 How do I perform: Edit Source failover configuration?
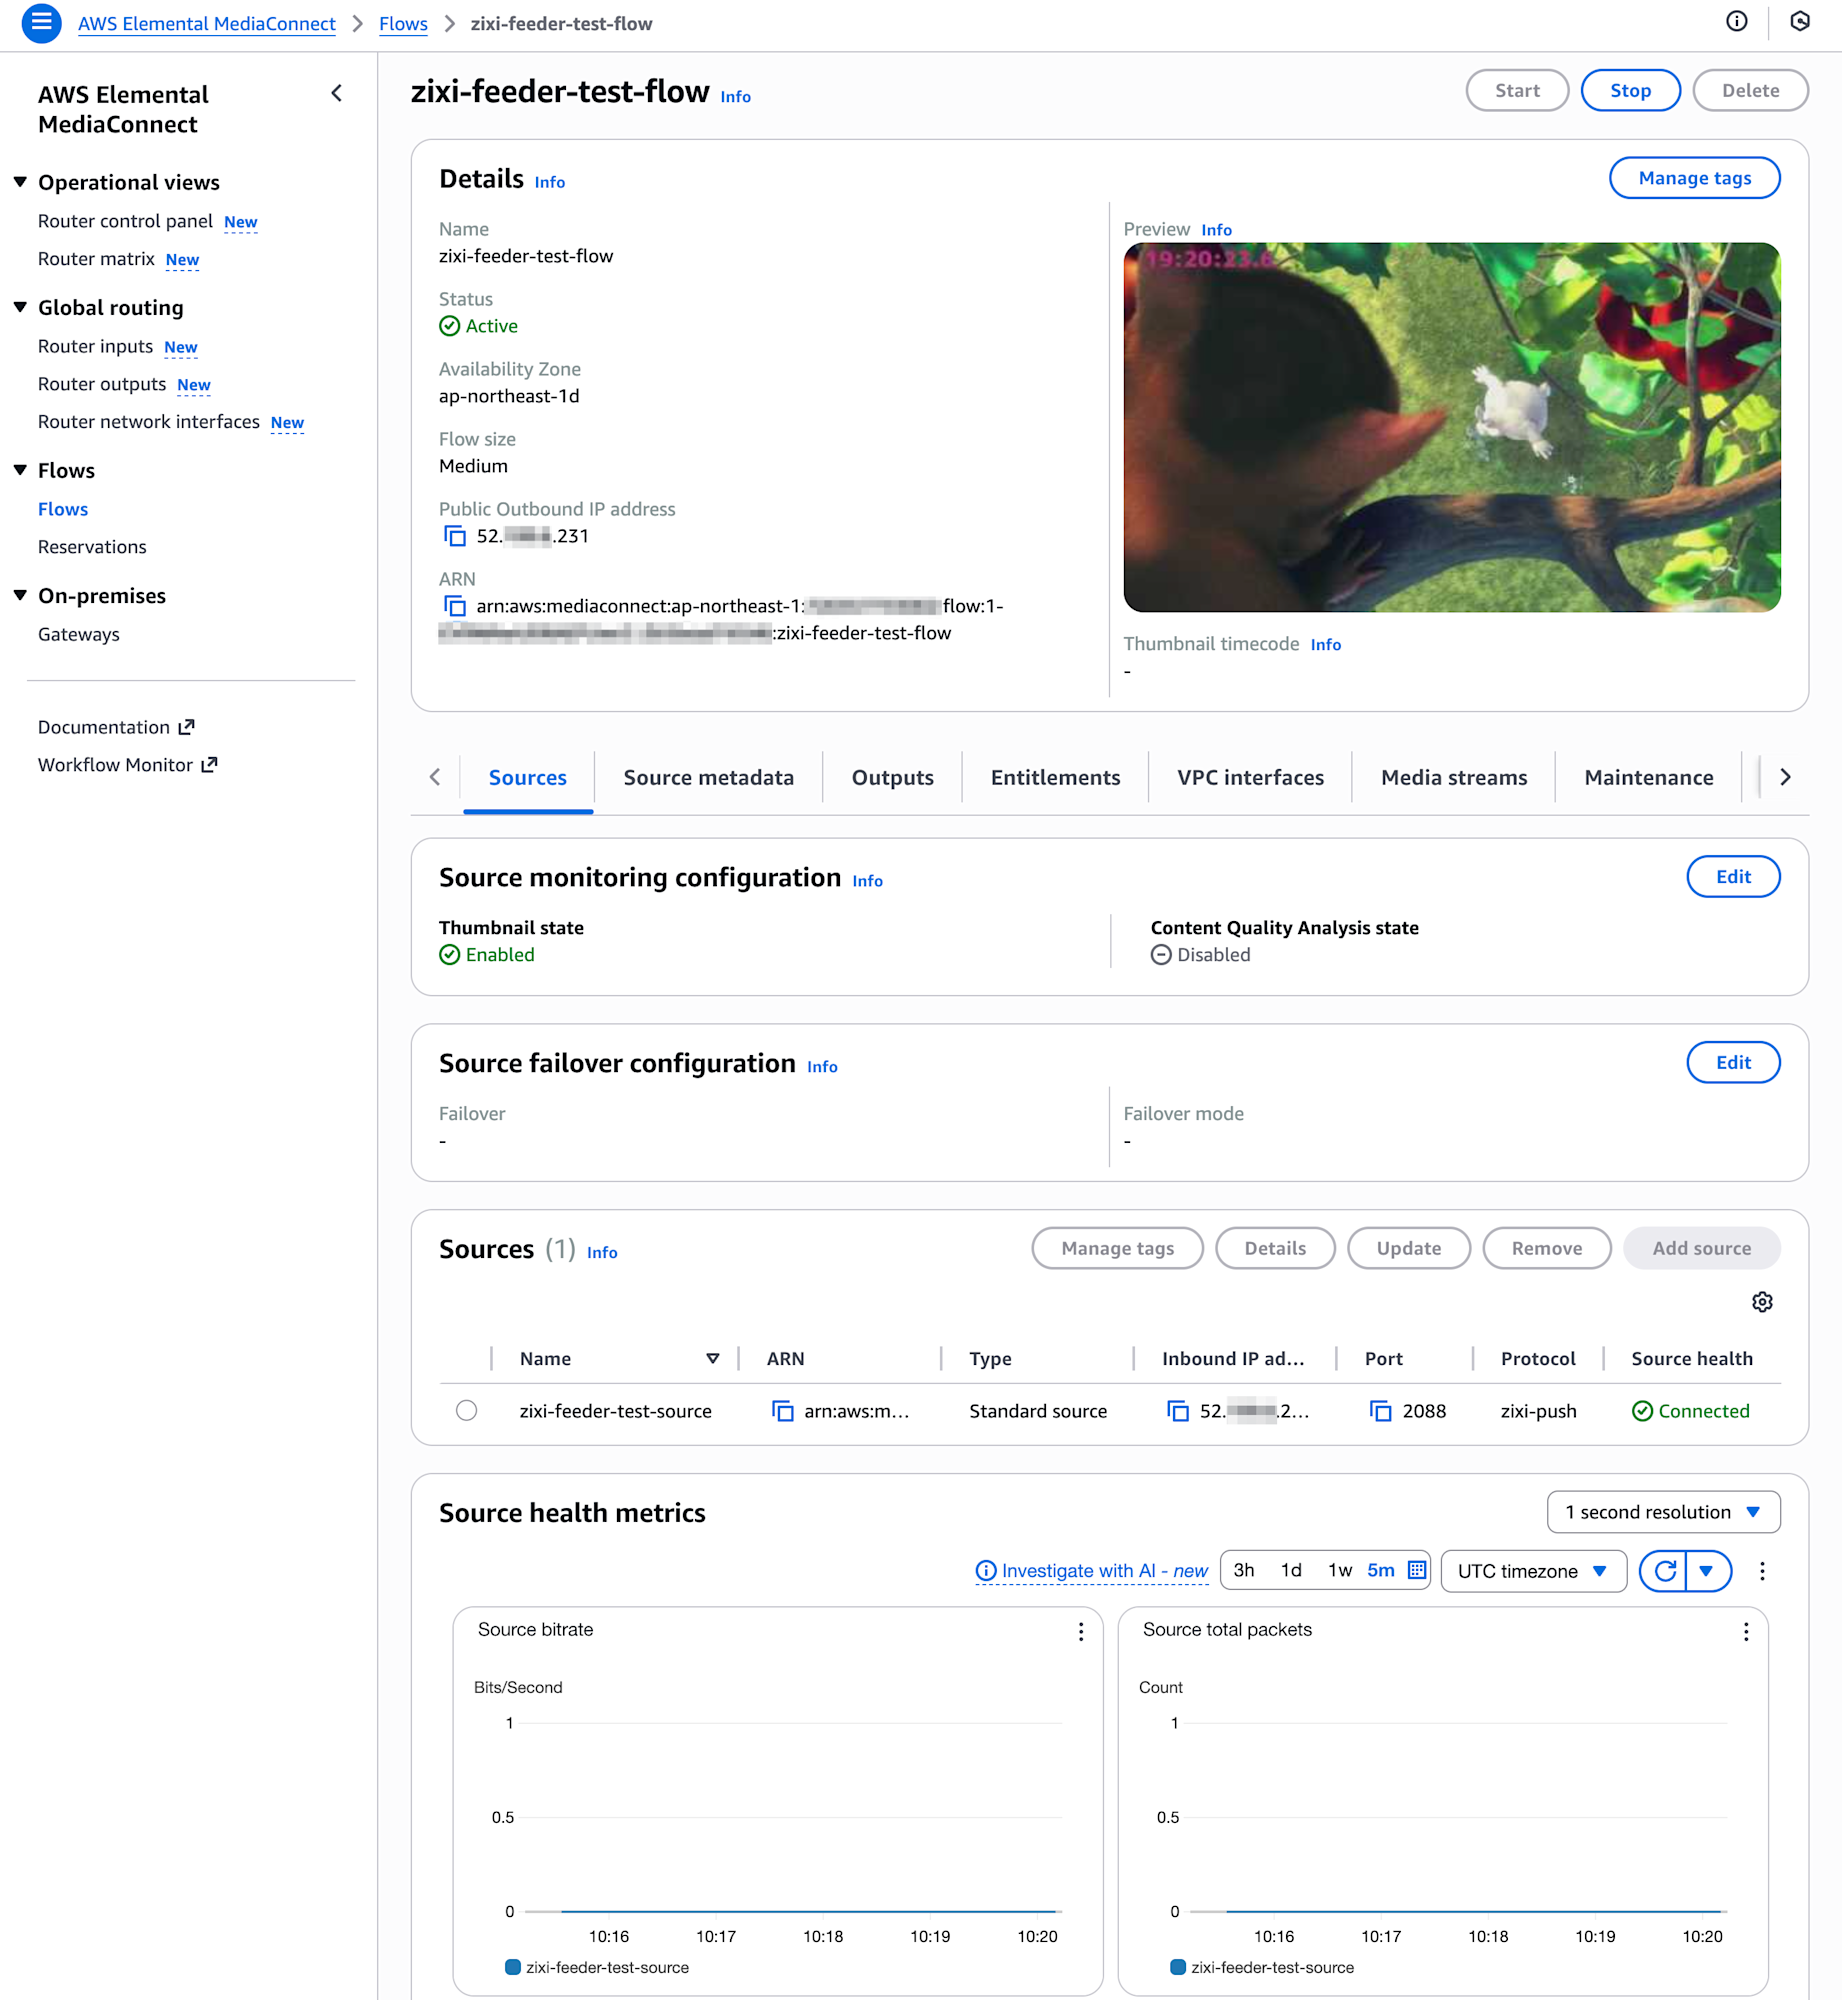(1733, 1063)
